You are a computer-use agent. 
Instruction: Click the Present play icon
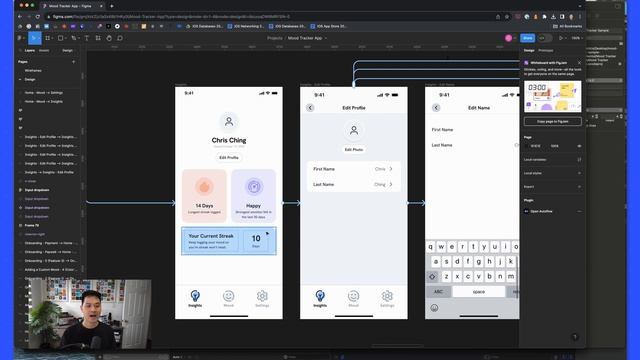coord(561,38)
